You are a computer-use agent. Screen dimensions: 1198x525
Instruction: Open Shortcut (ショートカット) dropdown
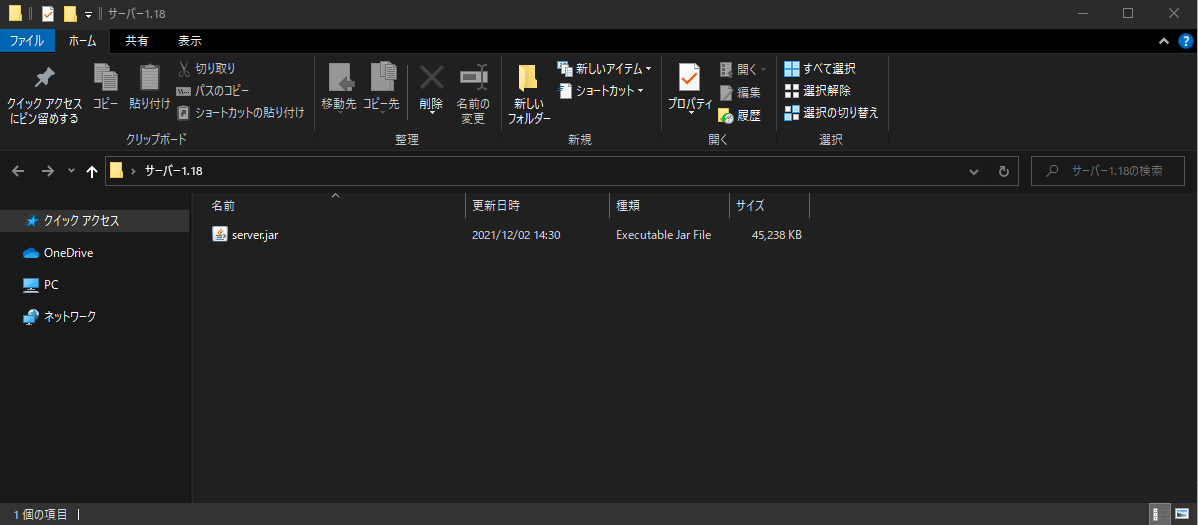tap(601, 91)
